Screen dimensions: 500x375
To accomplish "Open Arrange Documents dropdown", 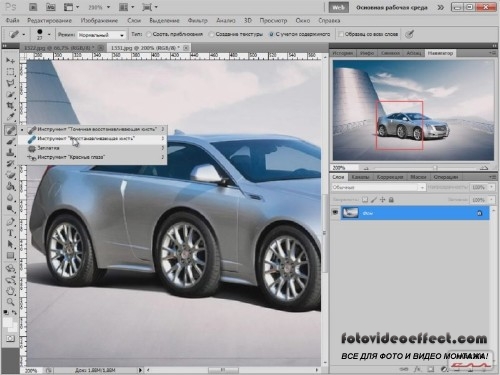I will point(127,7).
